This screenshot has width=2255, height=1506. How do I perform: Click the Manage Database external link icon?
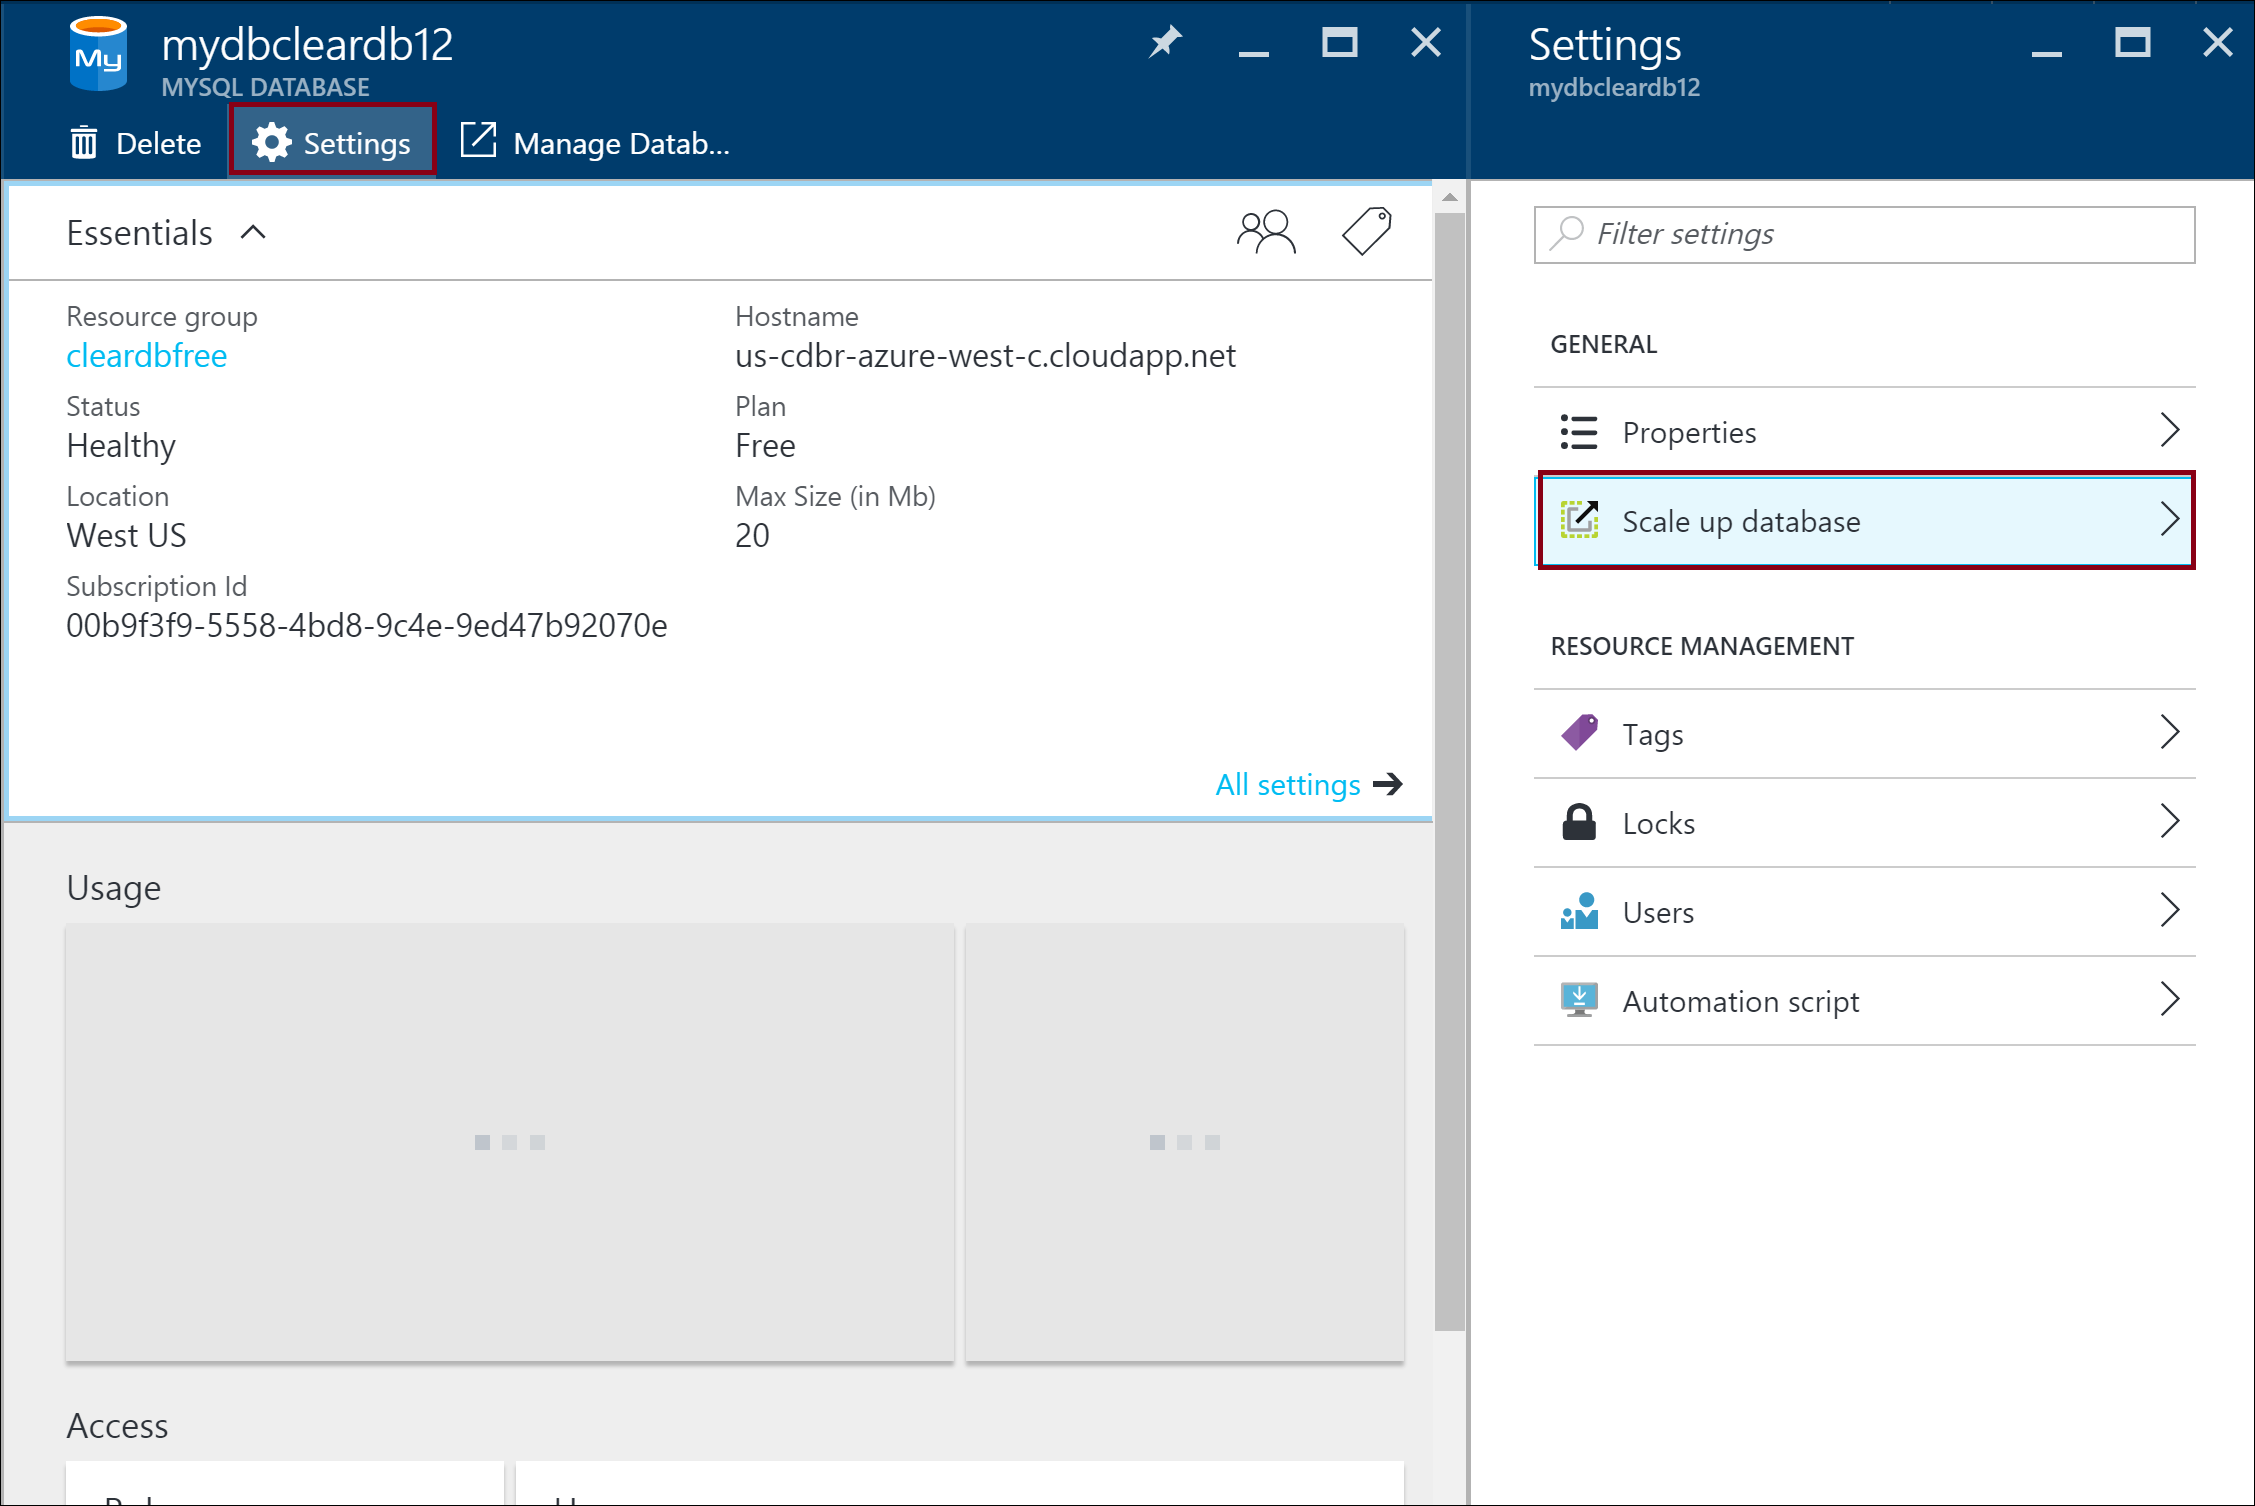coord(478,141)
